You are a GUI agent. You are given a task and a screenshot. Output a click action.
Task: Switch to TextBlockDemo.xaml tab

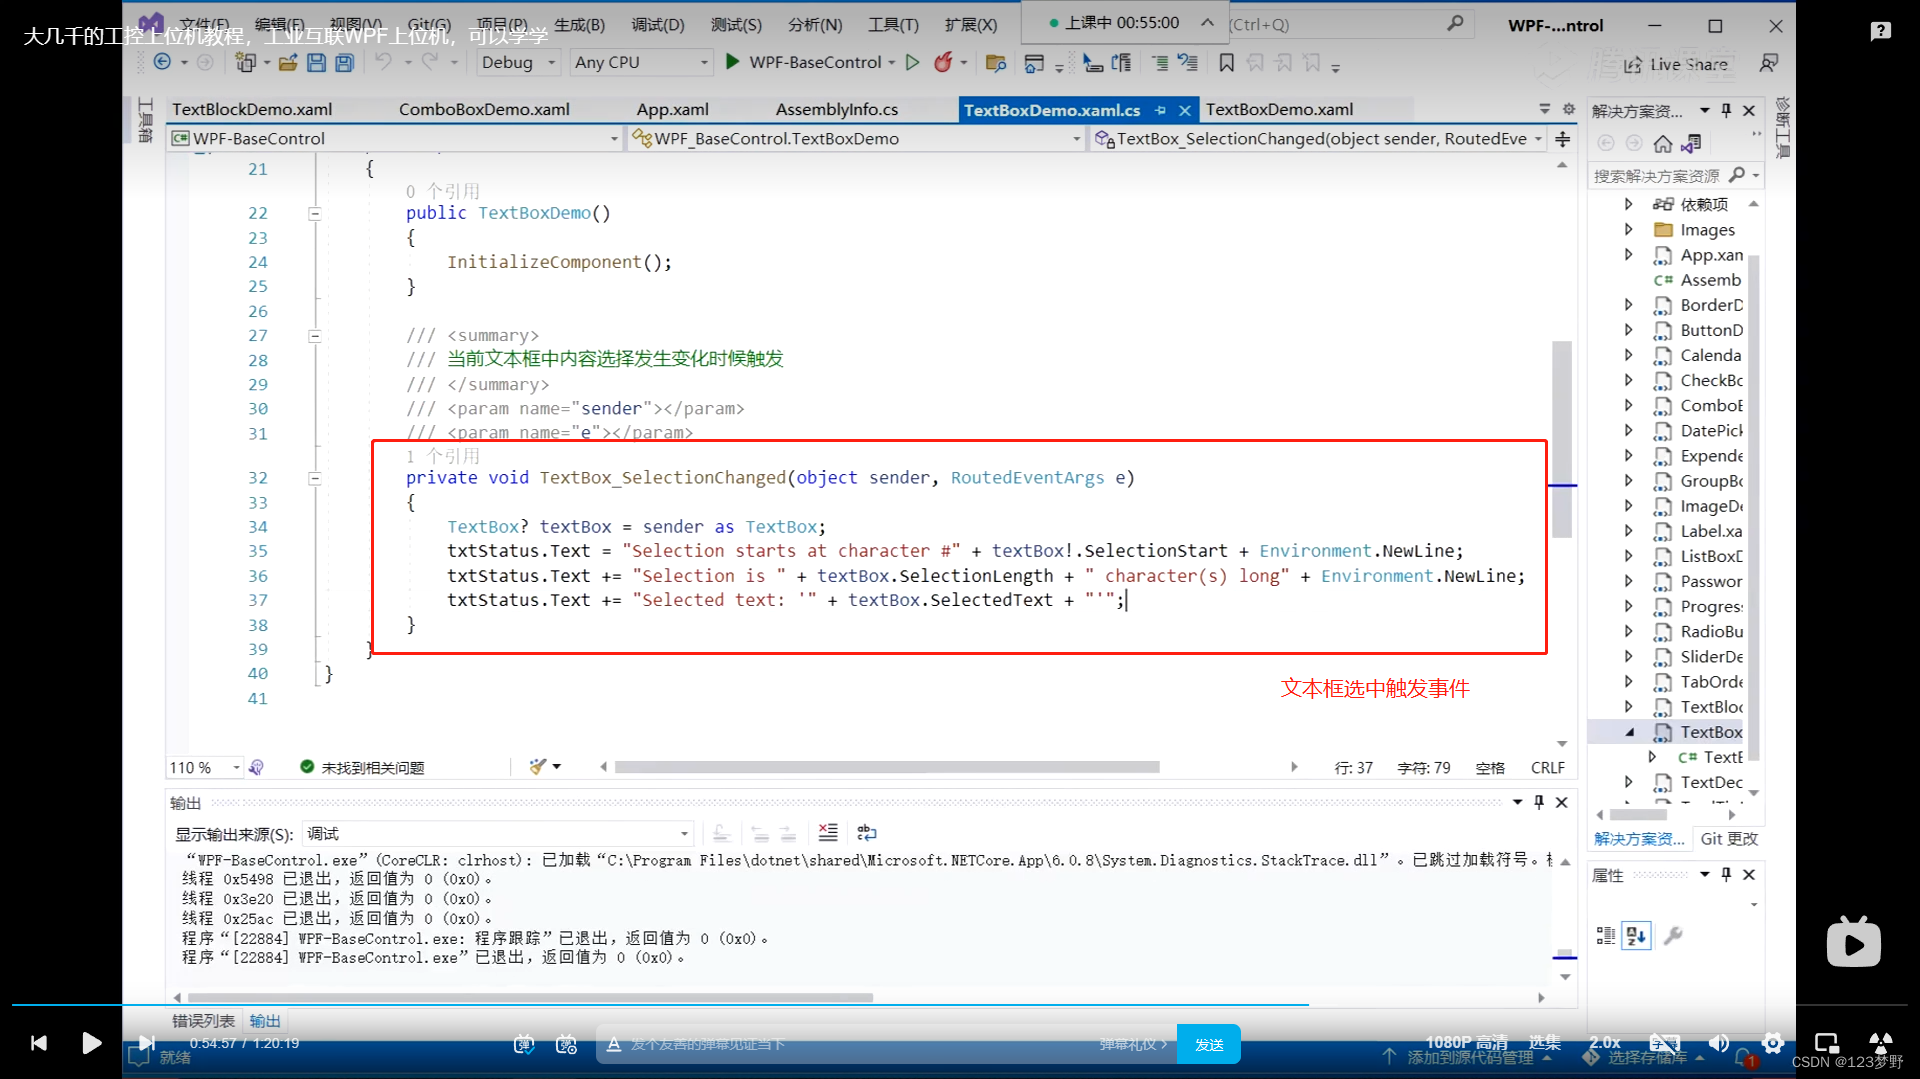coord(252,109)
